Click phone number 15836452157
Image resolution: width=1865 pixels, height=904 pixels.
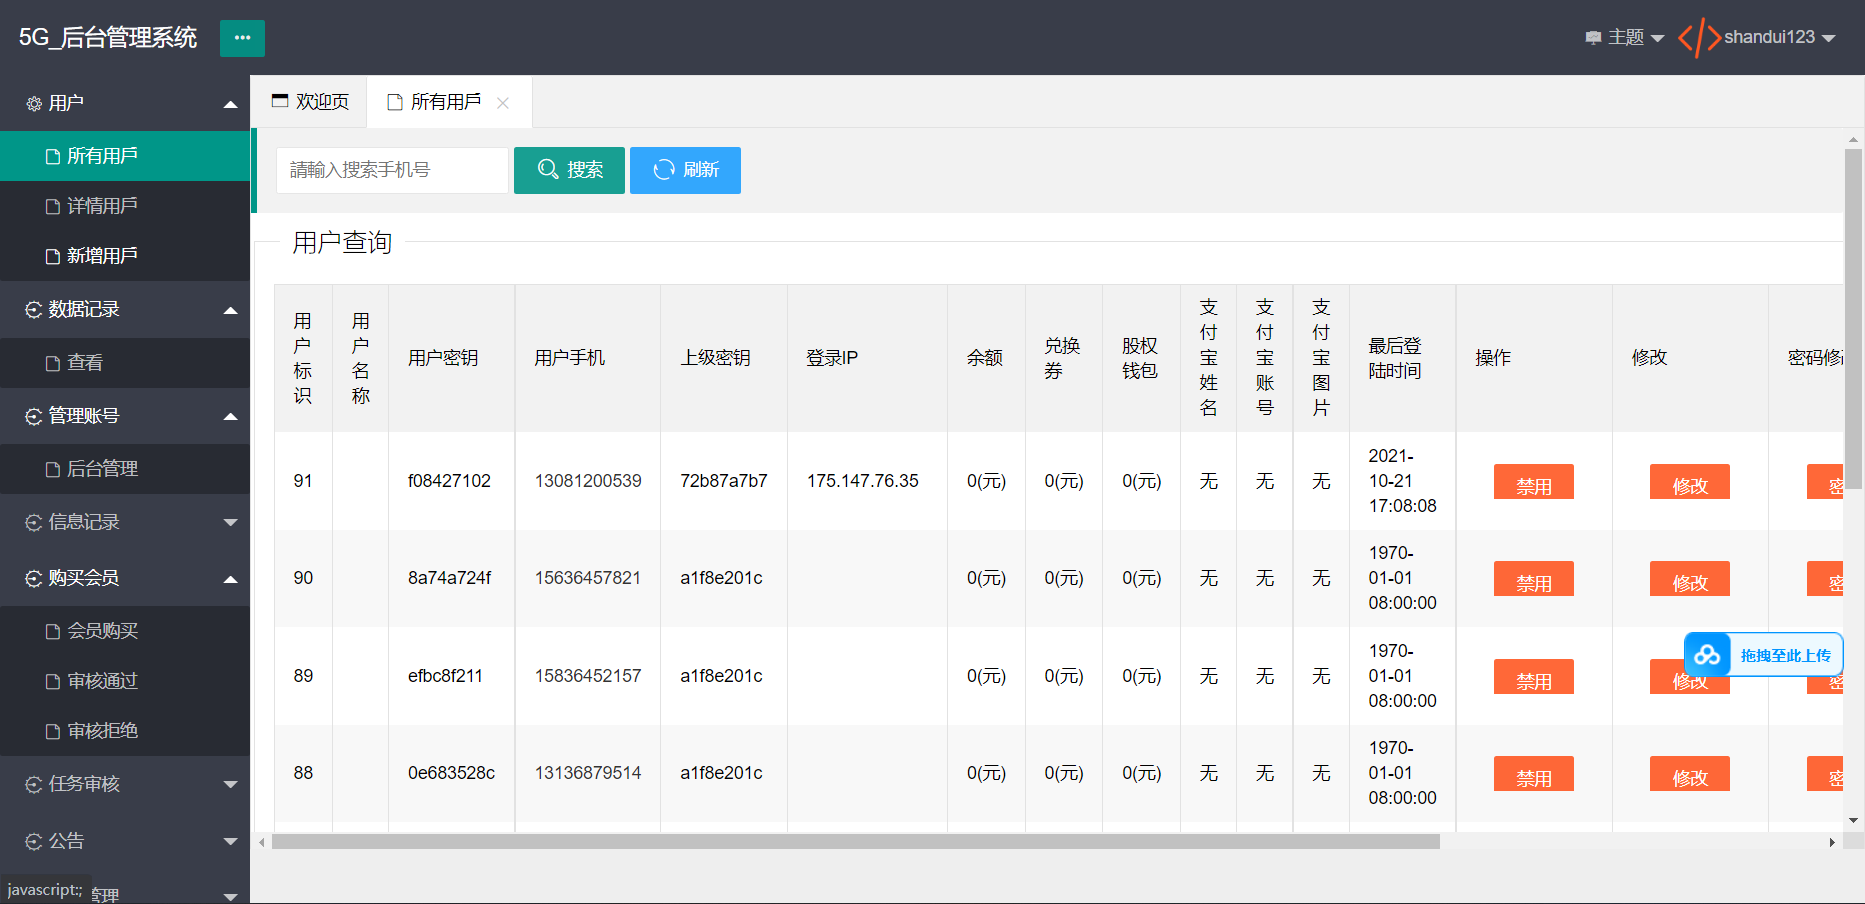coord(588,676)
